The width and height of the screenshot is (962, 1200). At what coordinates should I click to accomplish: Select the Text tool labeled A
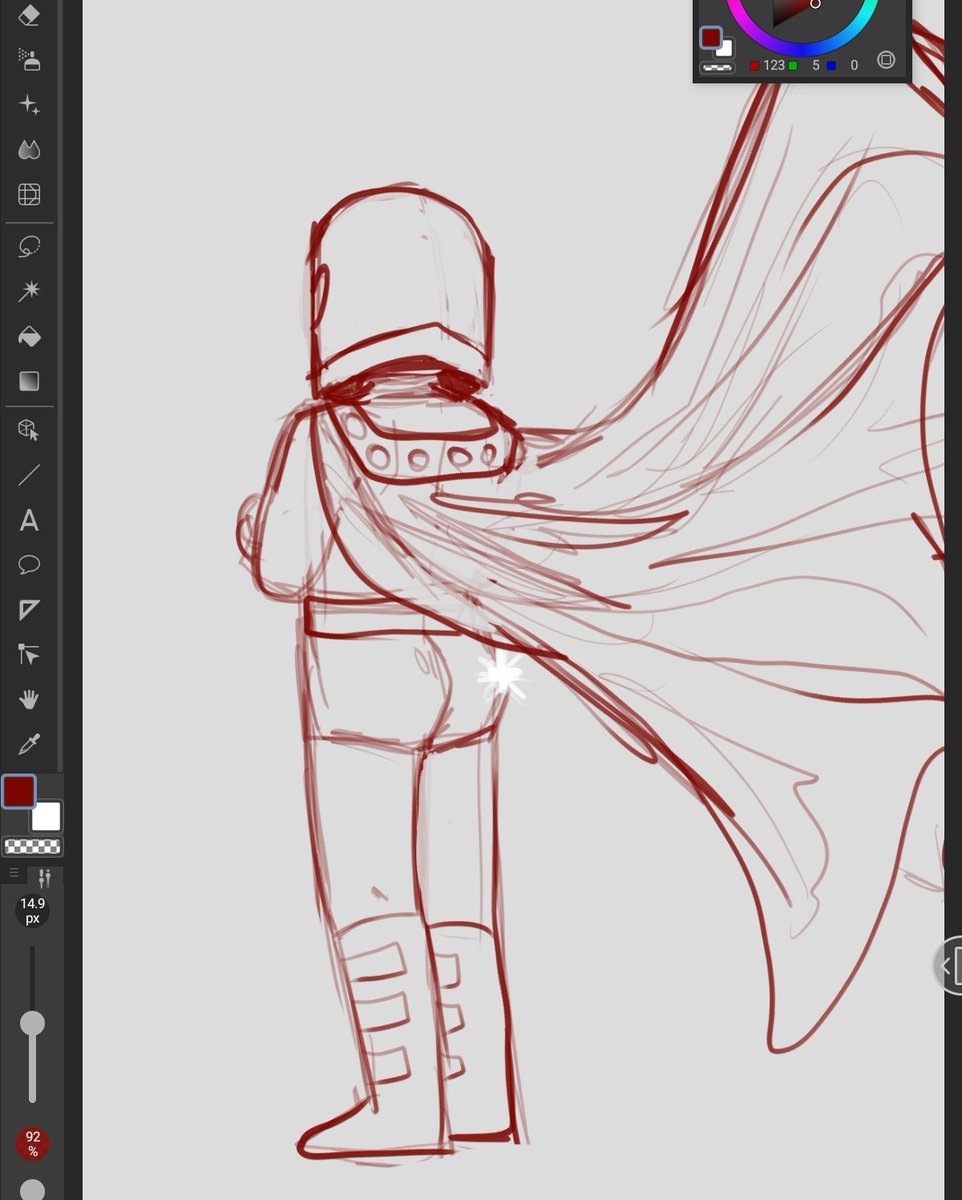click(29, 520)
